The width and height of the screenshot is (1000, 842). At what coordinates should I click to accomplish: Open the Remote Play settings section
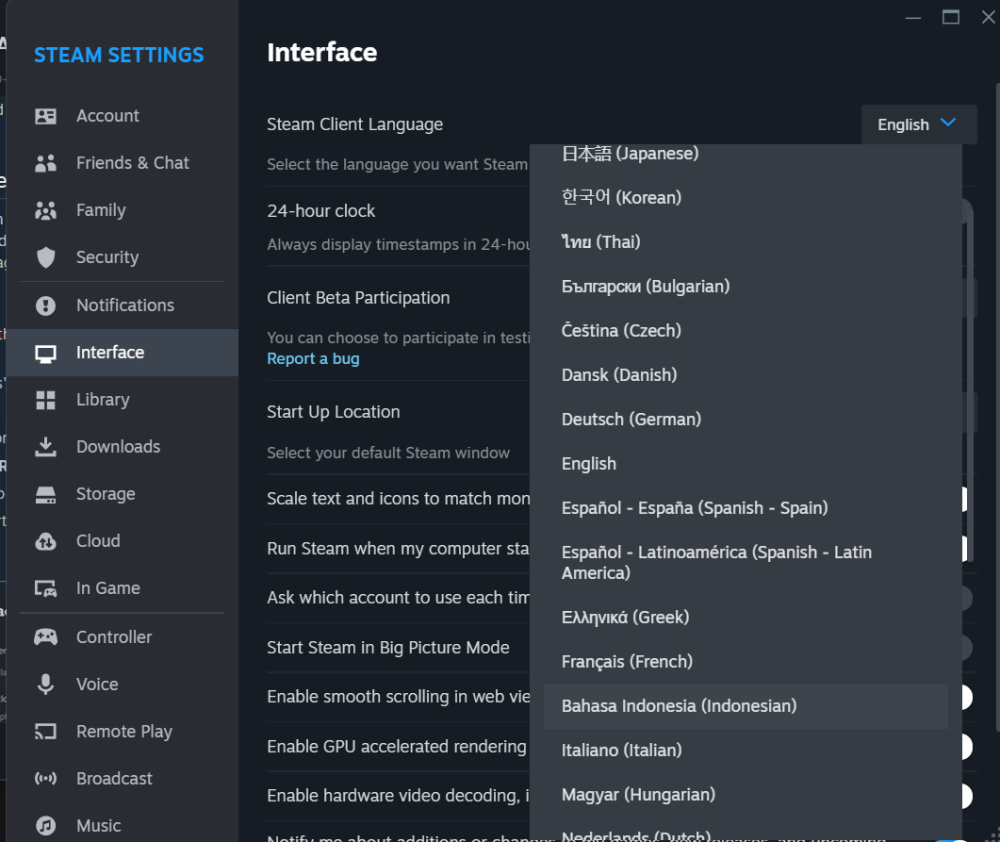[124, 732]
